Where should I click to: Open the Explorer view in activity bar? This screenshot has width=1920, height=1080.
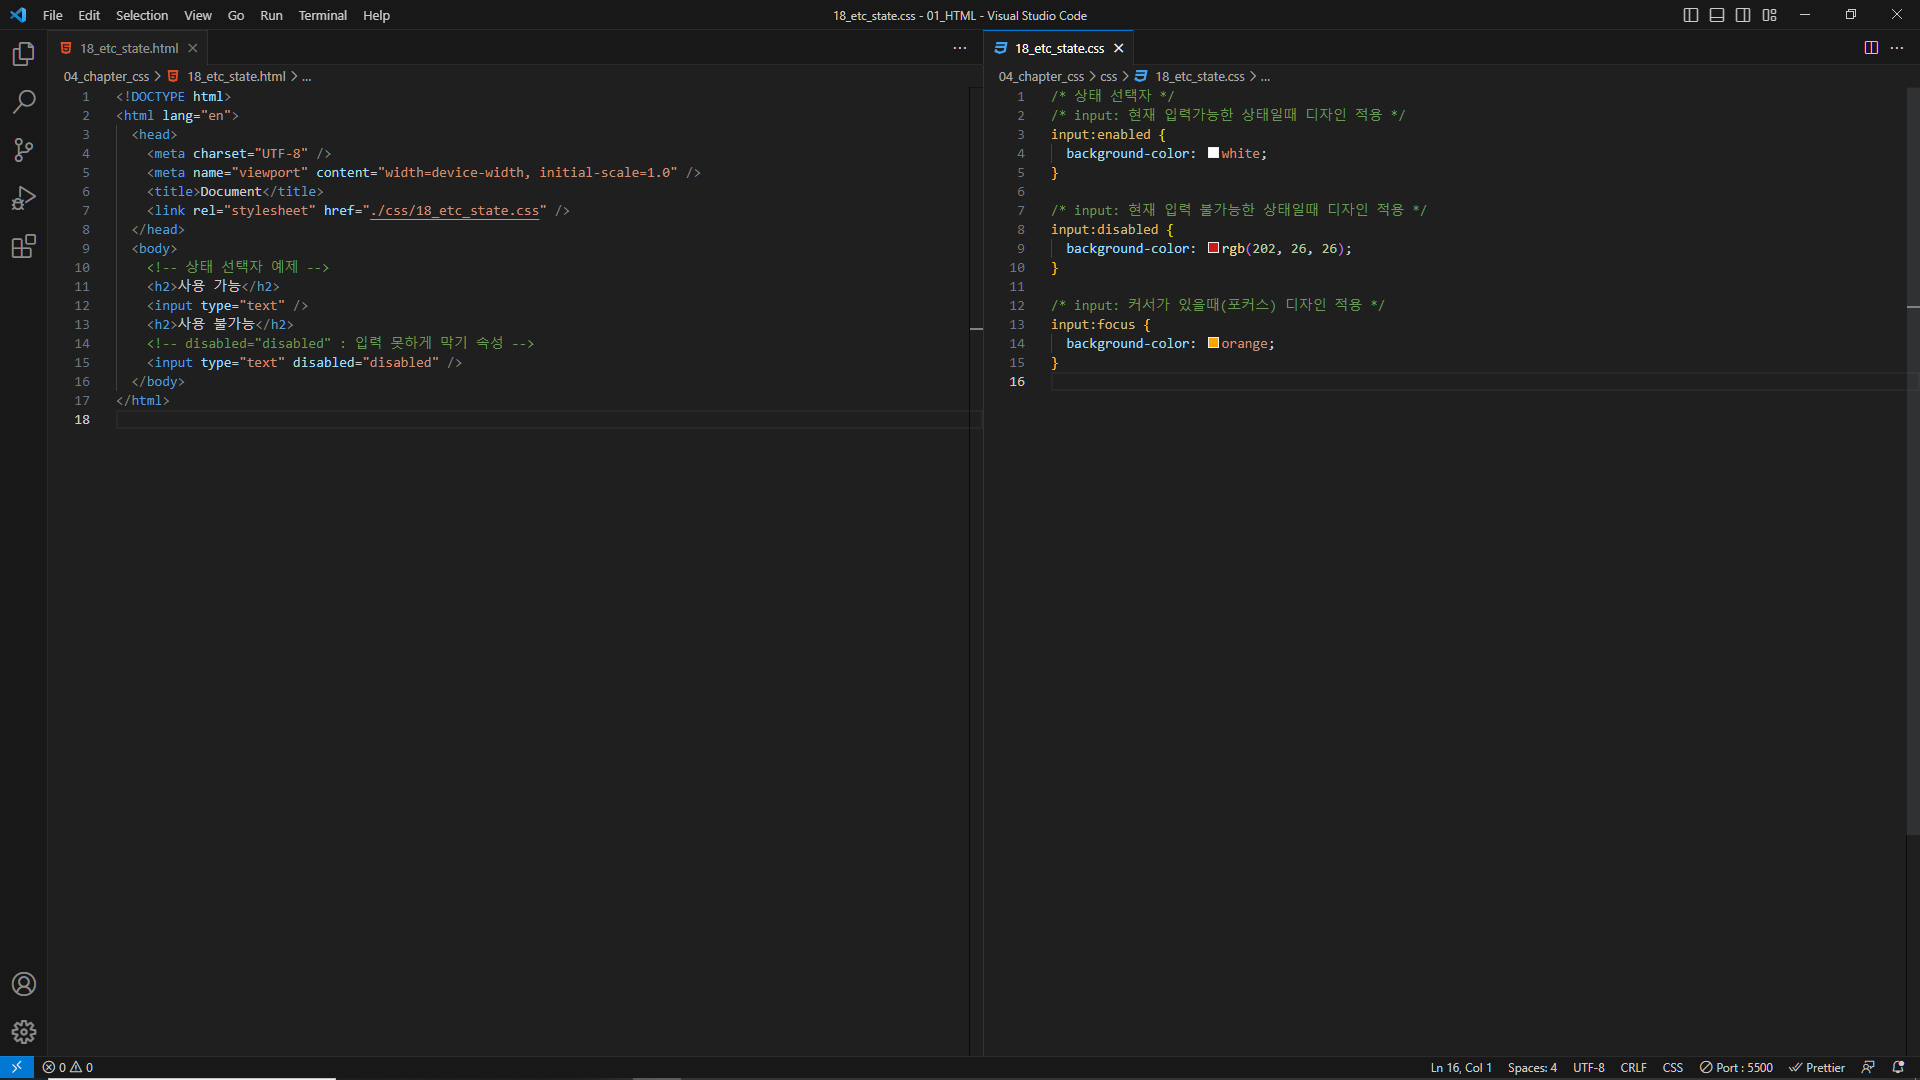pos(24,54)
